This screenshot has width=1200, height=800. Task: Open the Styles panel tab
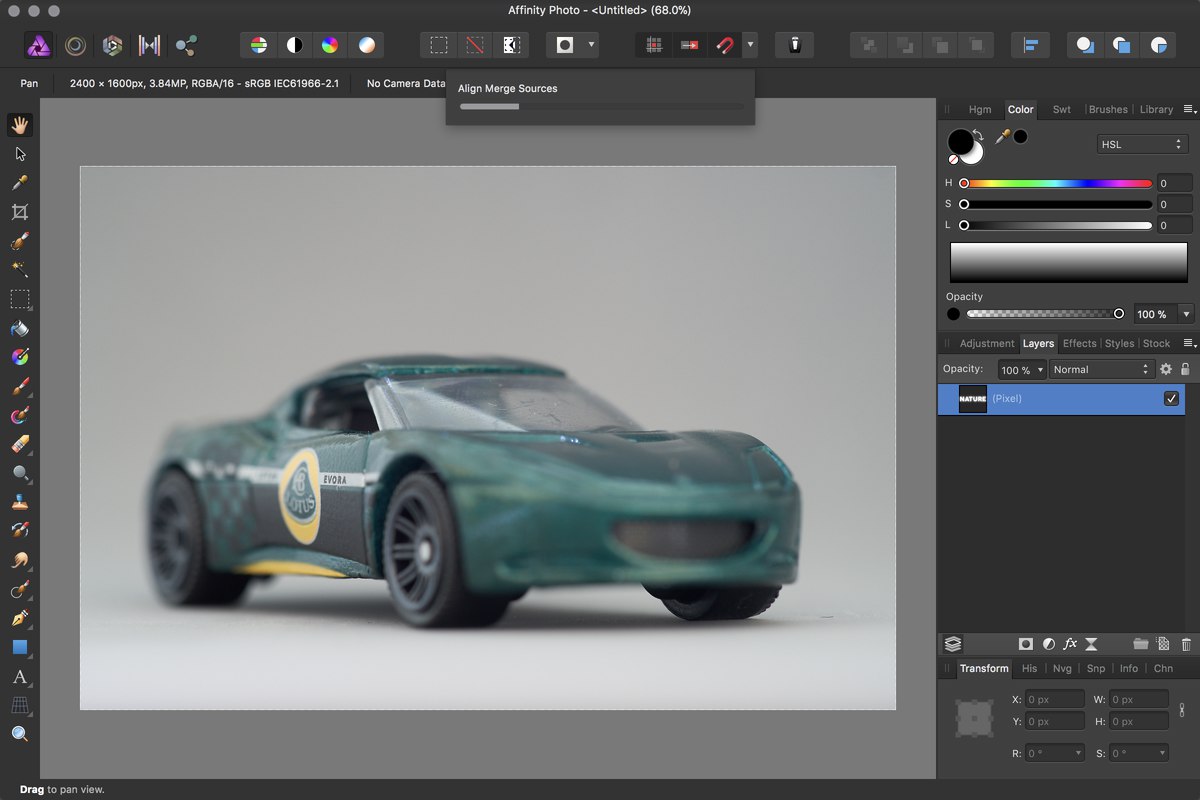click(x=1119, y=343)
